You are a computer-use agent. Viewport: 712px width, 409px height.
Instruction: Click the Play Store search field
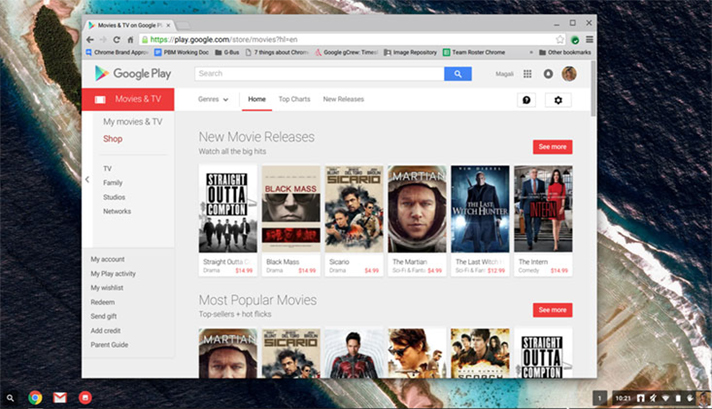click(319, 74)
